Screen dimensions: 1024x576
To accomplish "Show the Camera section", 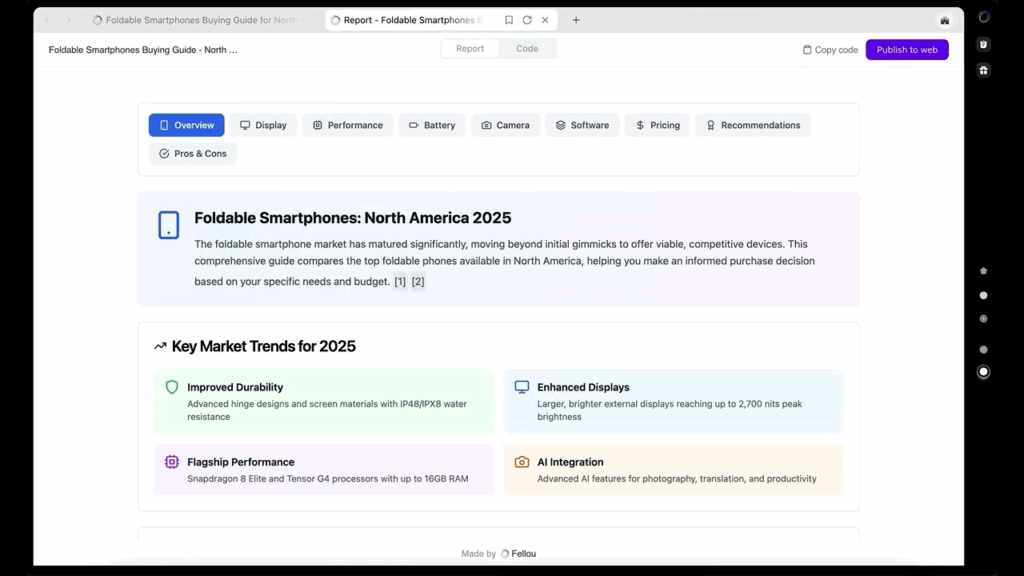I will point(505,125).
